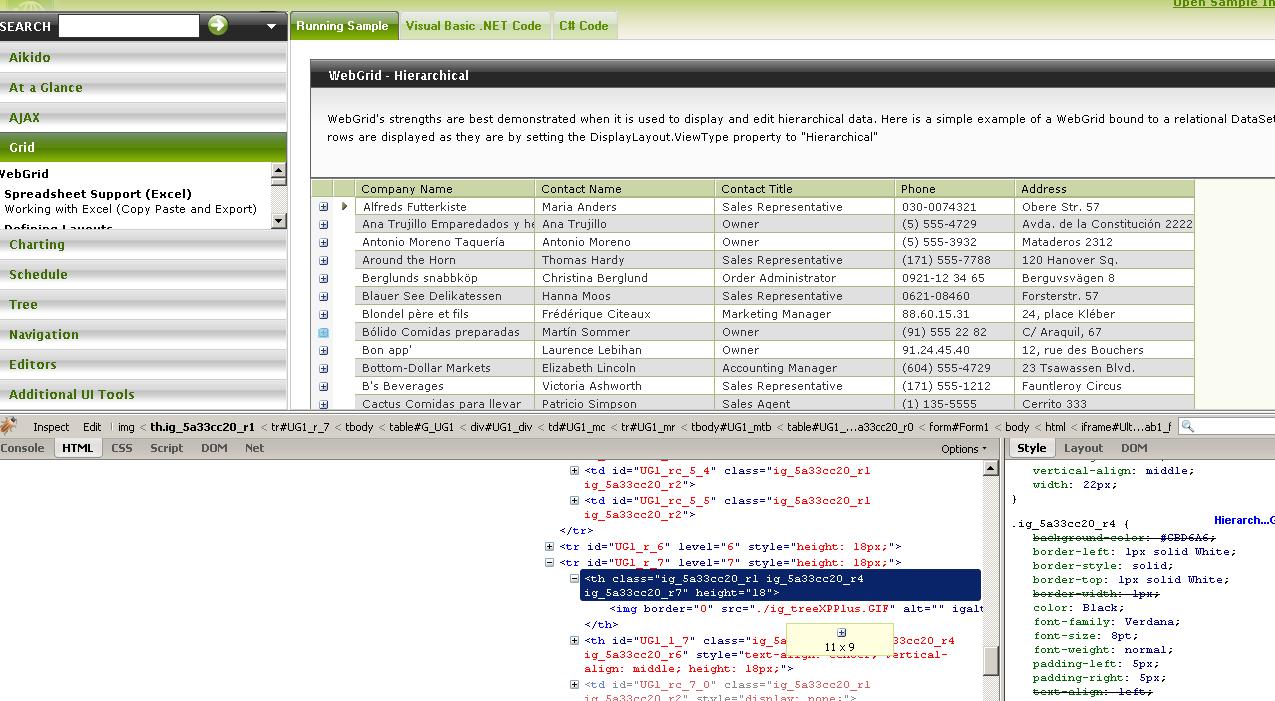
Task: Click inside the SEARCH text field
Action: (129, 25)
